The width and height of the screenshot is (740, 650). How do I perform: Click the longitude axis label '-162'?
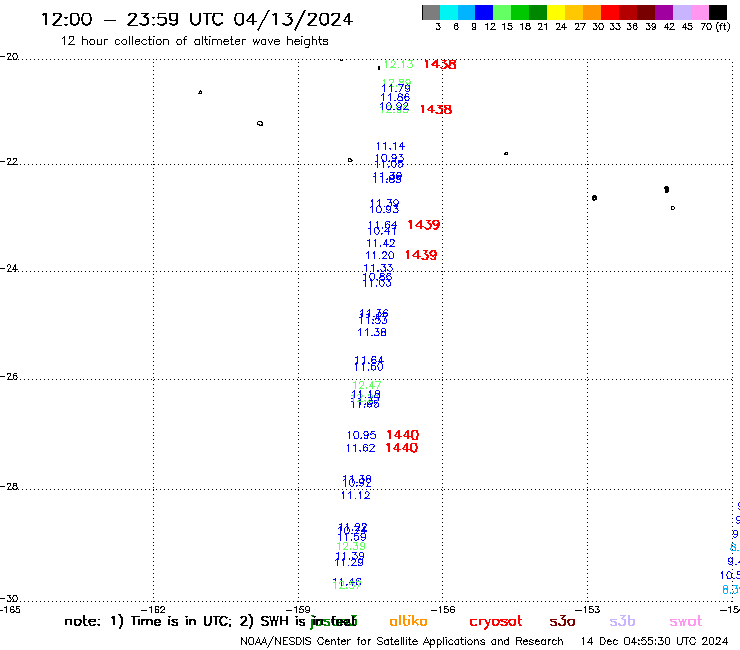click(x=153, y=609)
